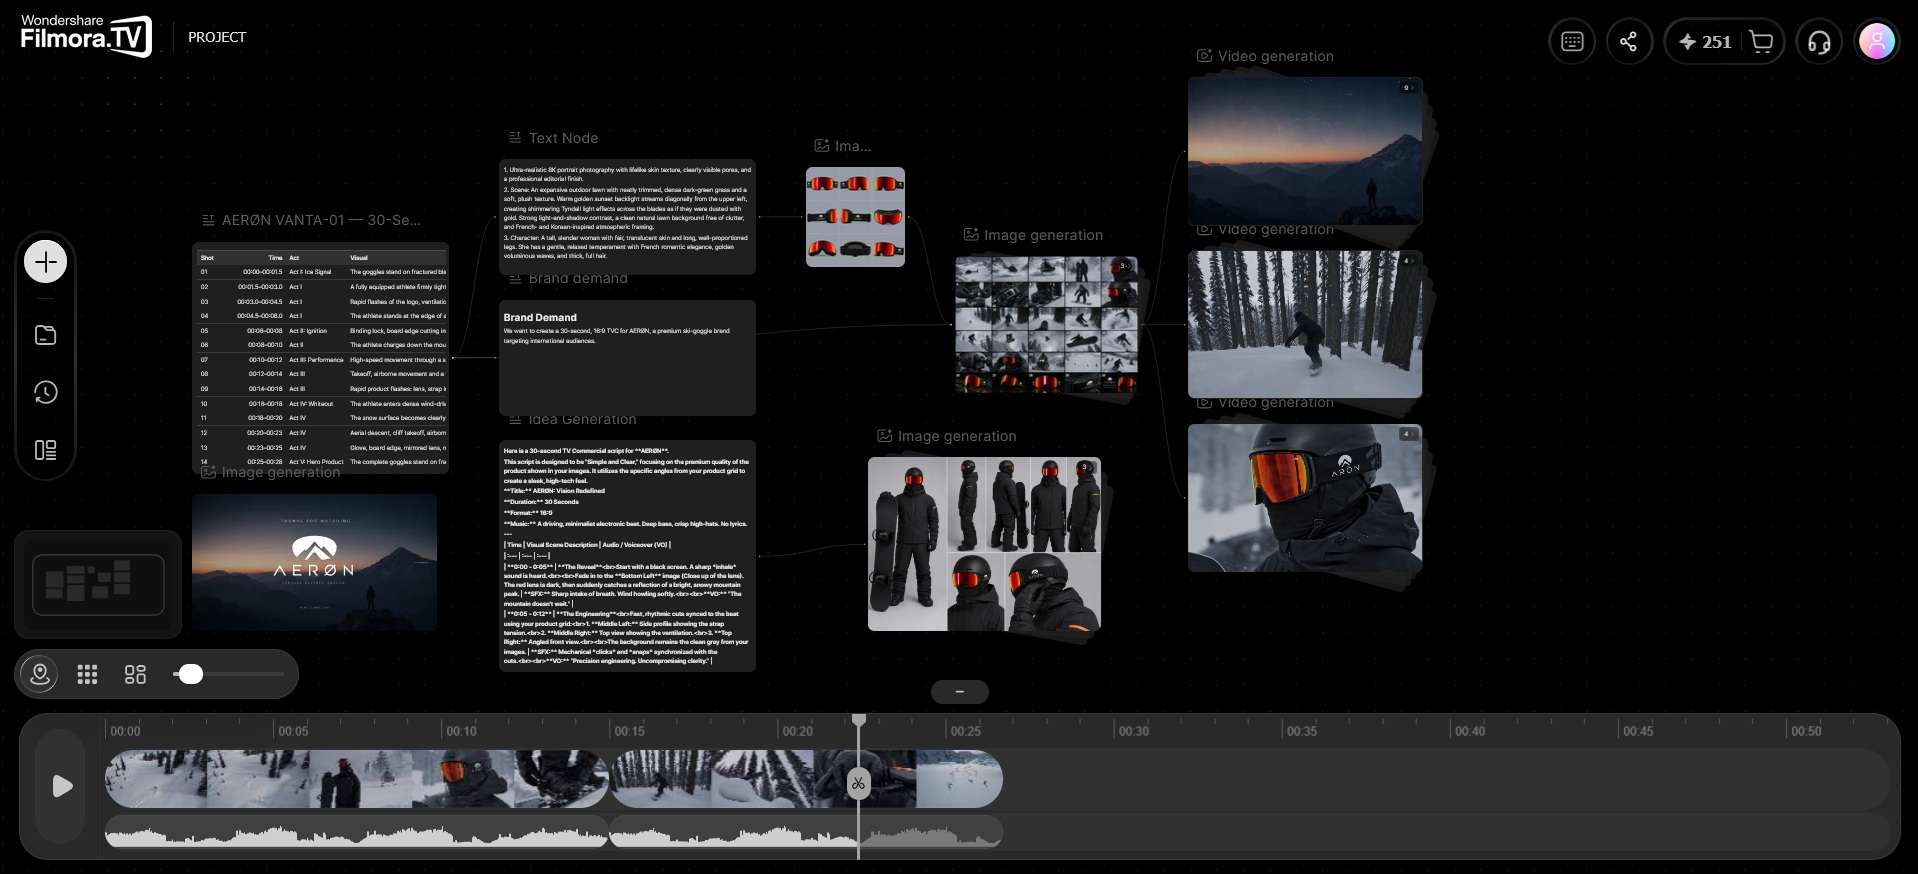Open the shopping cart icon
This screenshot has height=874, width=1918.
click(1761, 42)
